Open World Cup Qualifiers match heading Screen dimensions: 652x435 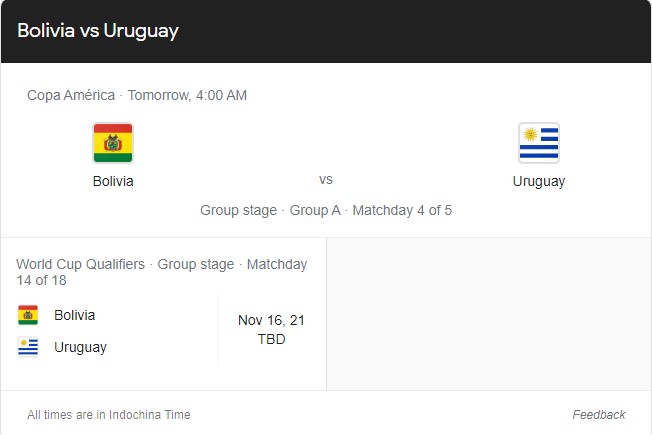pyautogui.click(x=162, y=272)
